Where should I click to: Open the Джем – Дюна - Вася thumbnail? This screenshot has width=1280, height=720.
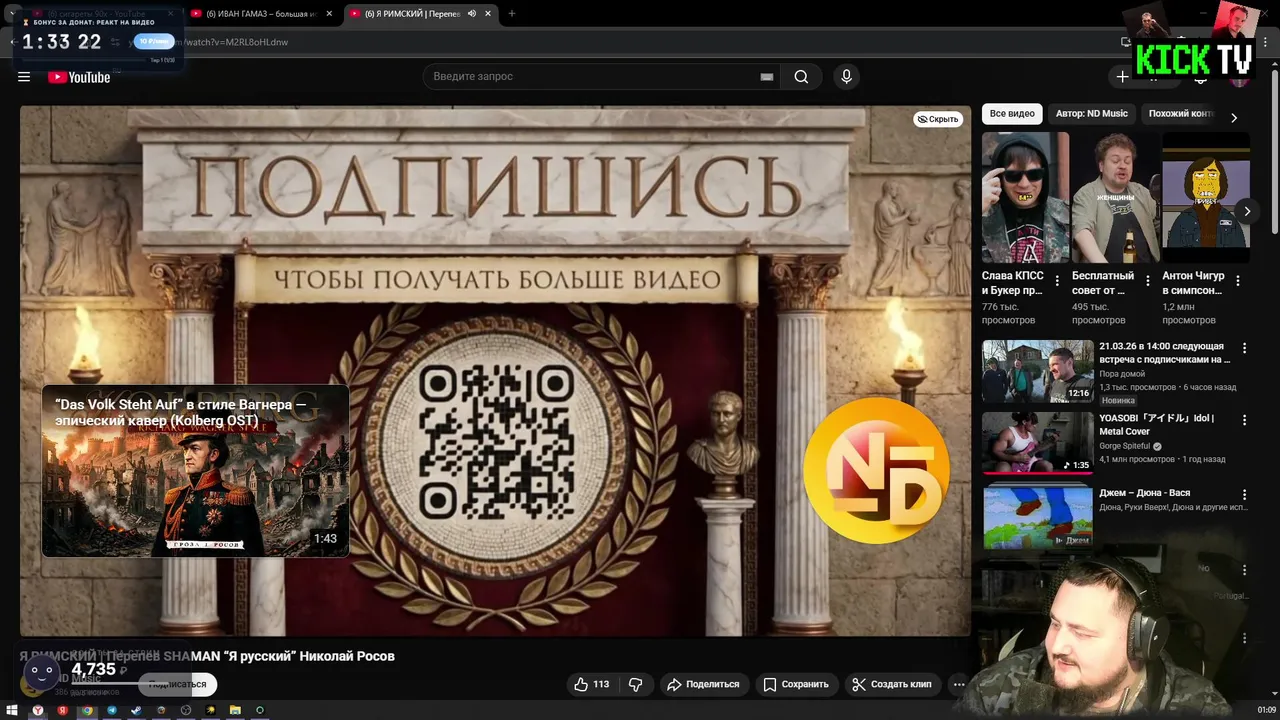pos(1038,517)
